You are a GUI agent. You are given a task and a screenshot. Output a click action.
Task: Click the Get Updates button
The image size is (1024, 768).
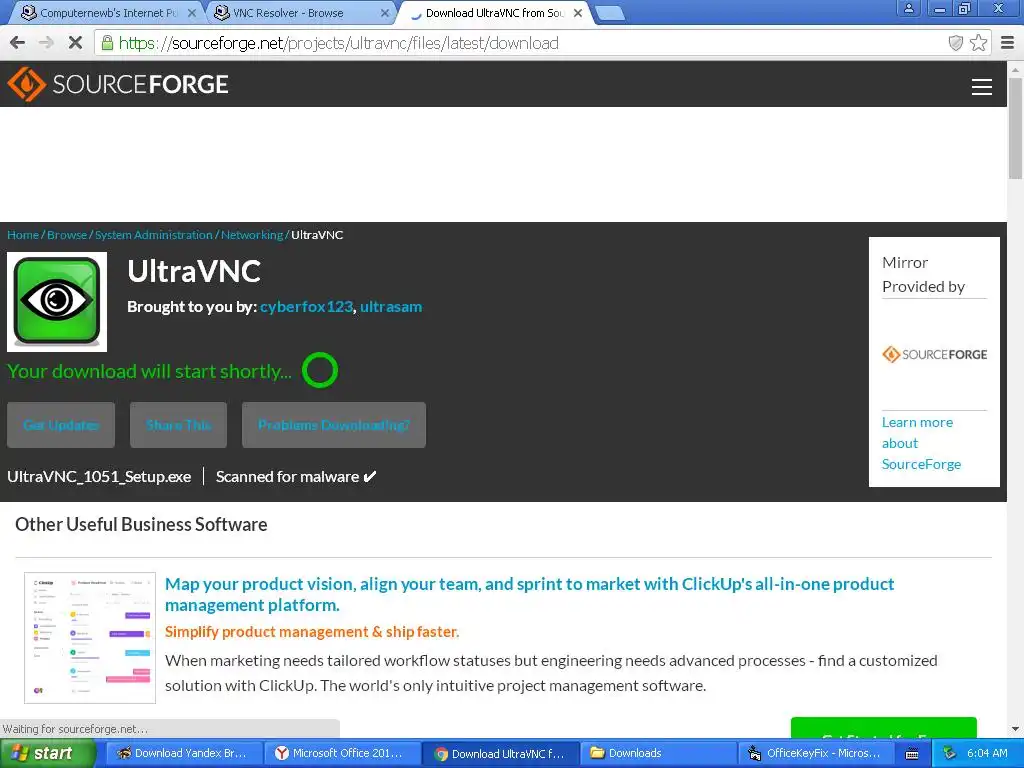click(61, 425)
